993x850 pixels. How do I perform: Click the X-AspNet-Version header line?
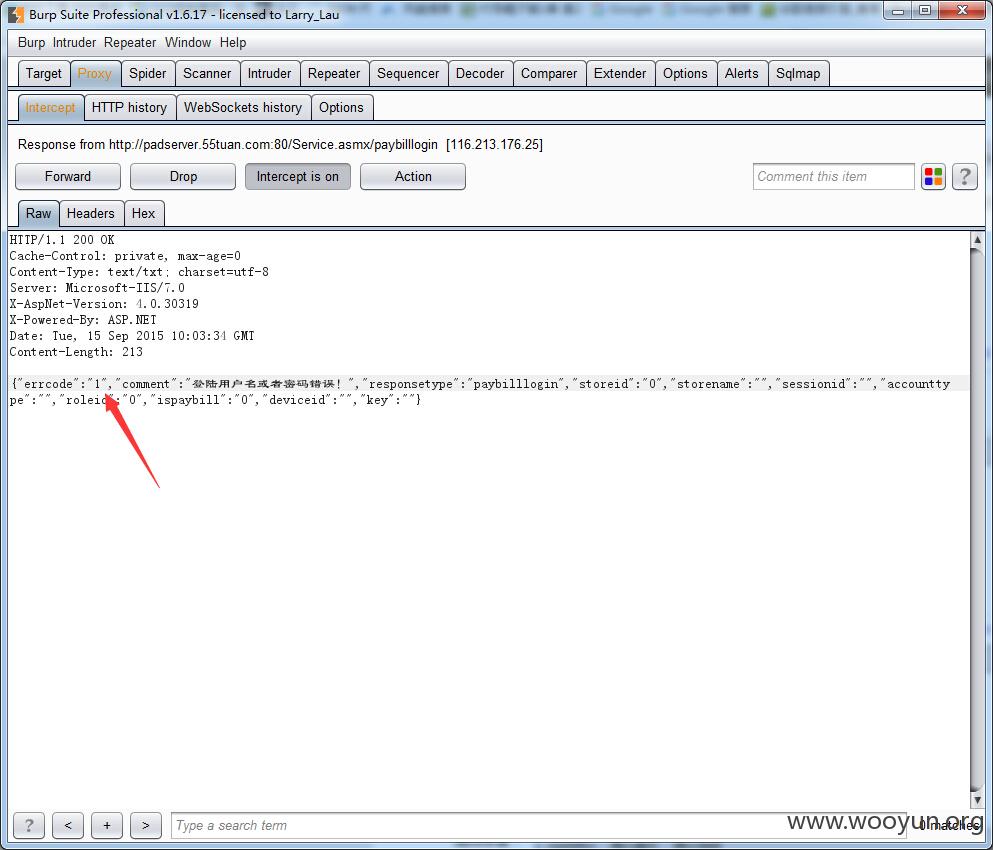[104, 304]
